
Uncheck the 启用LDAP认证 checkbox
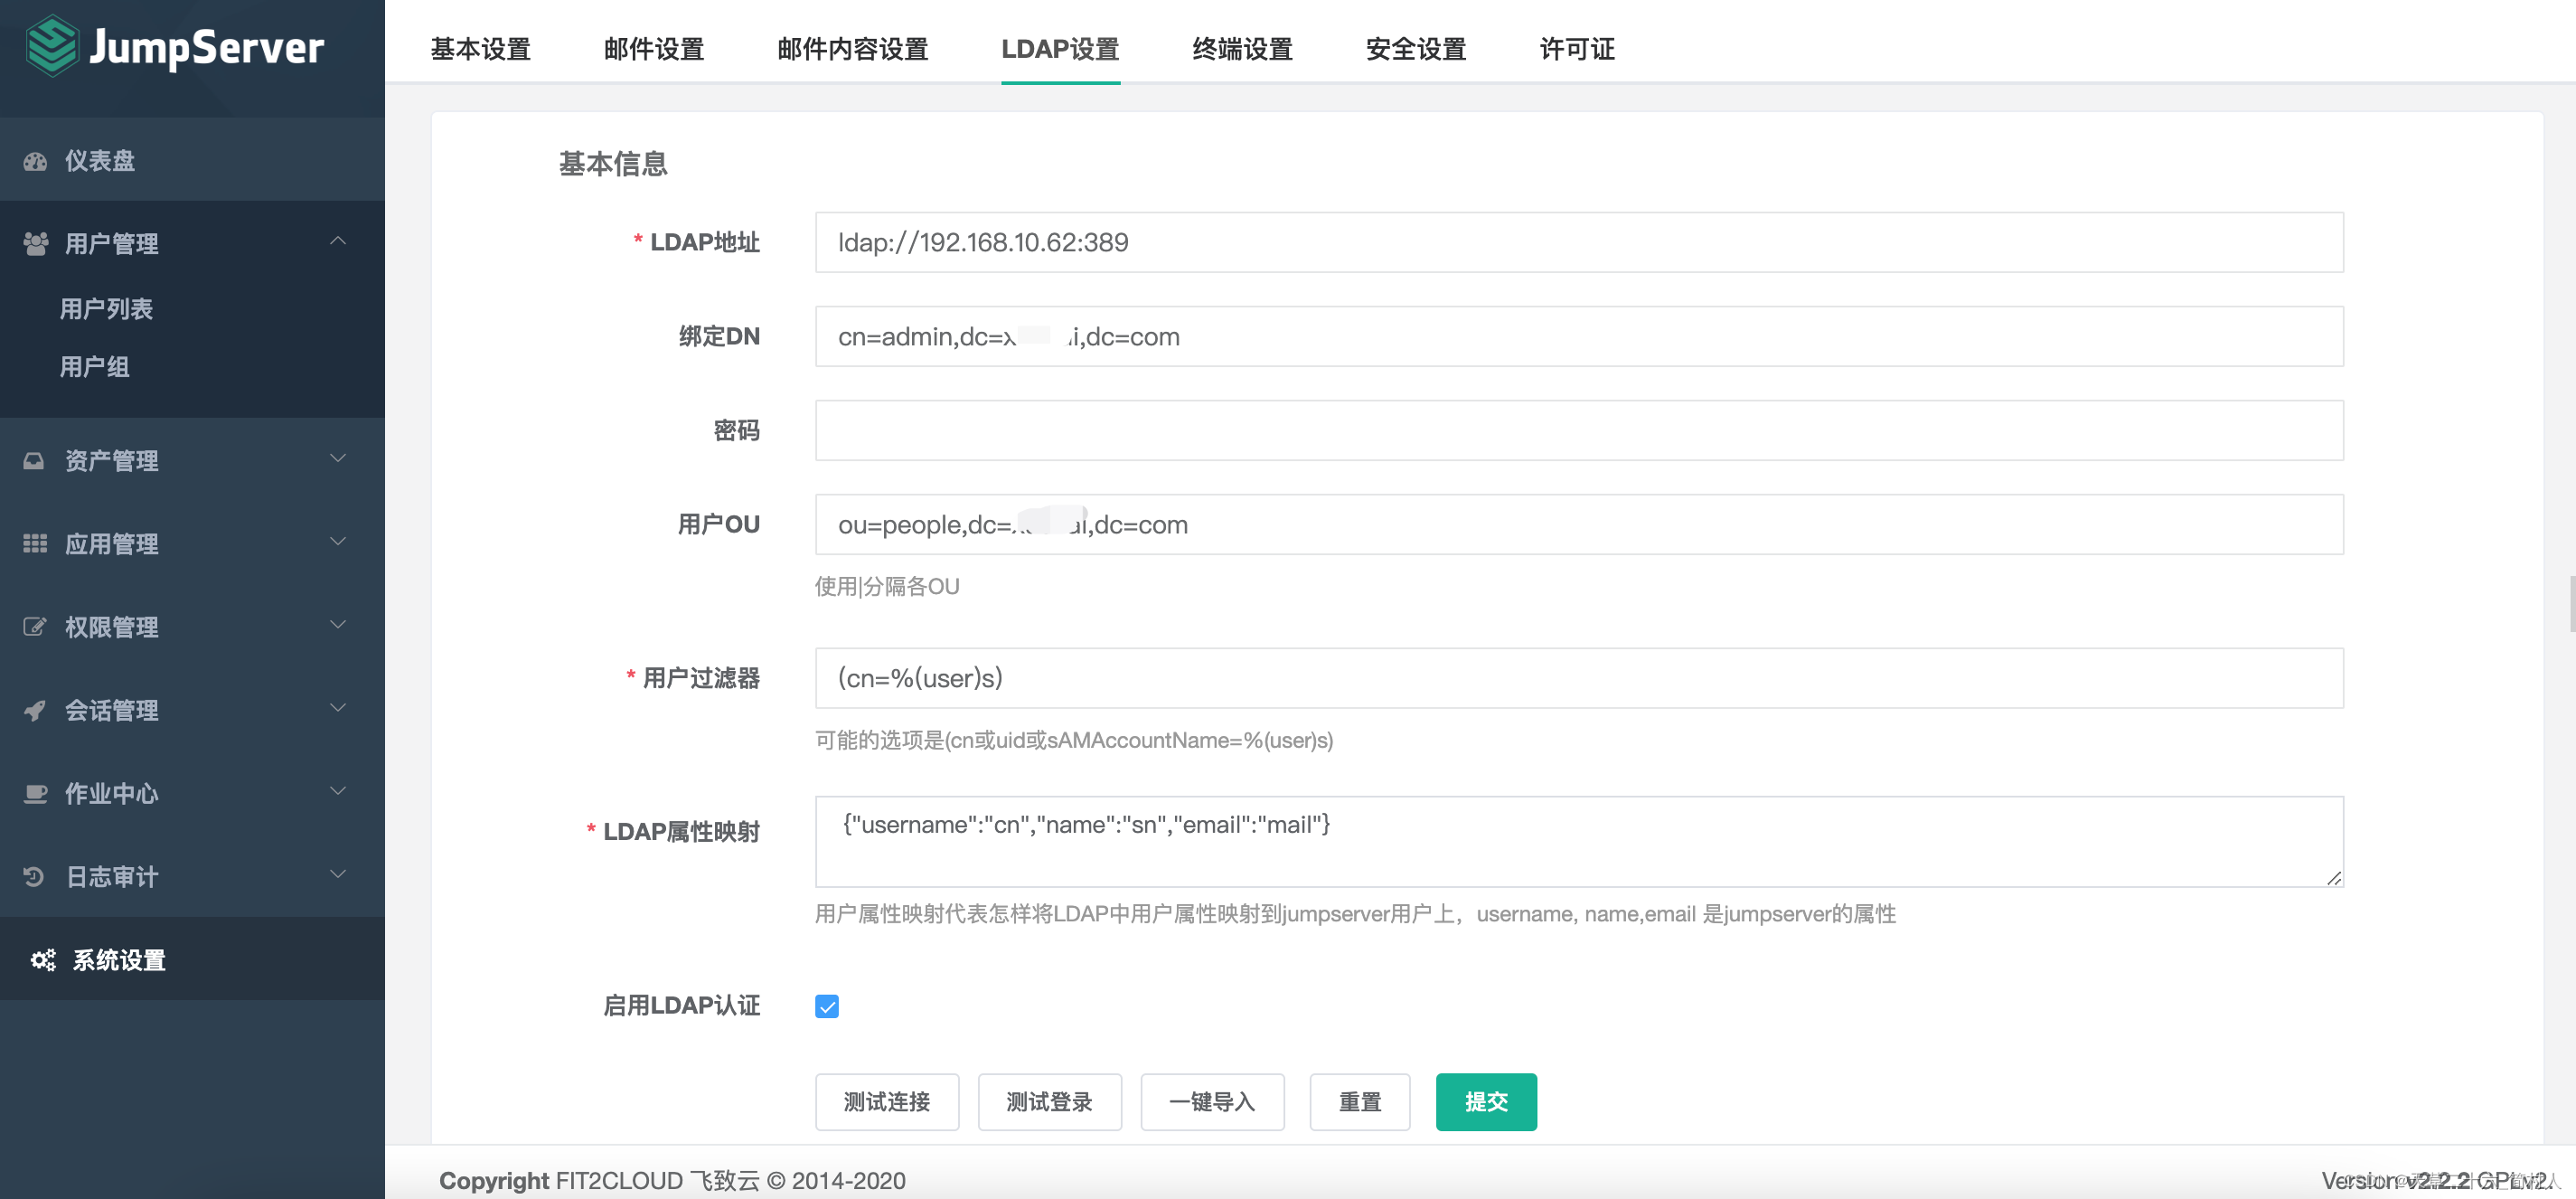(826, 1006)
